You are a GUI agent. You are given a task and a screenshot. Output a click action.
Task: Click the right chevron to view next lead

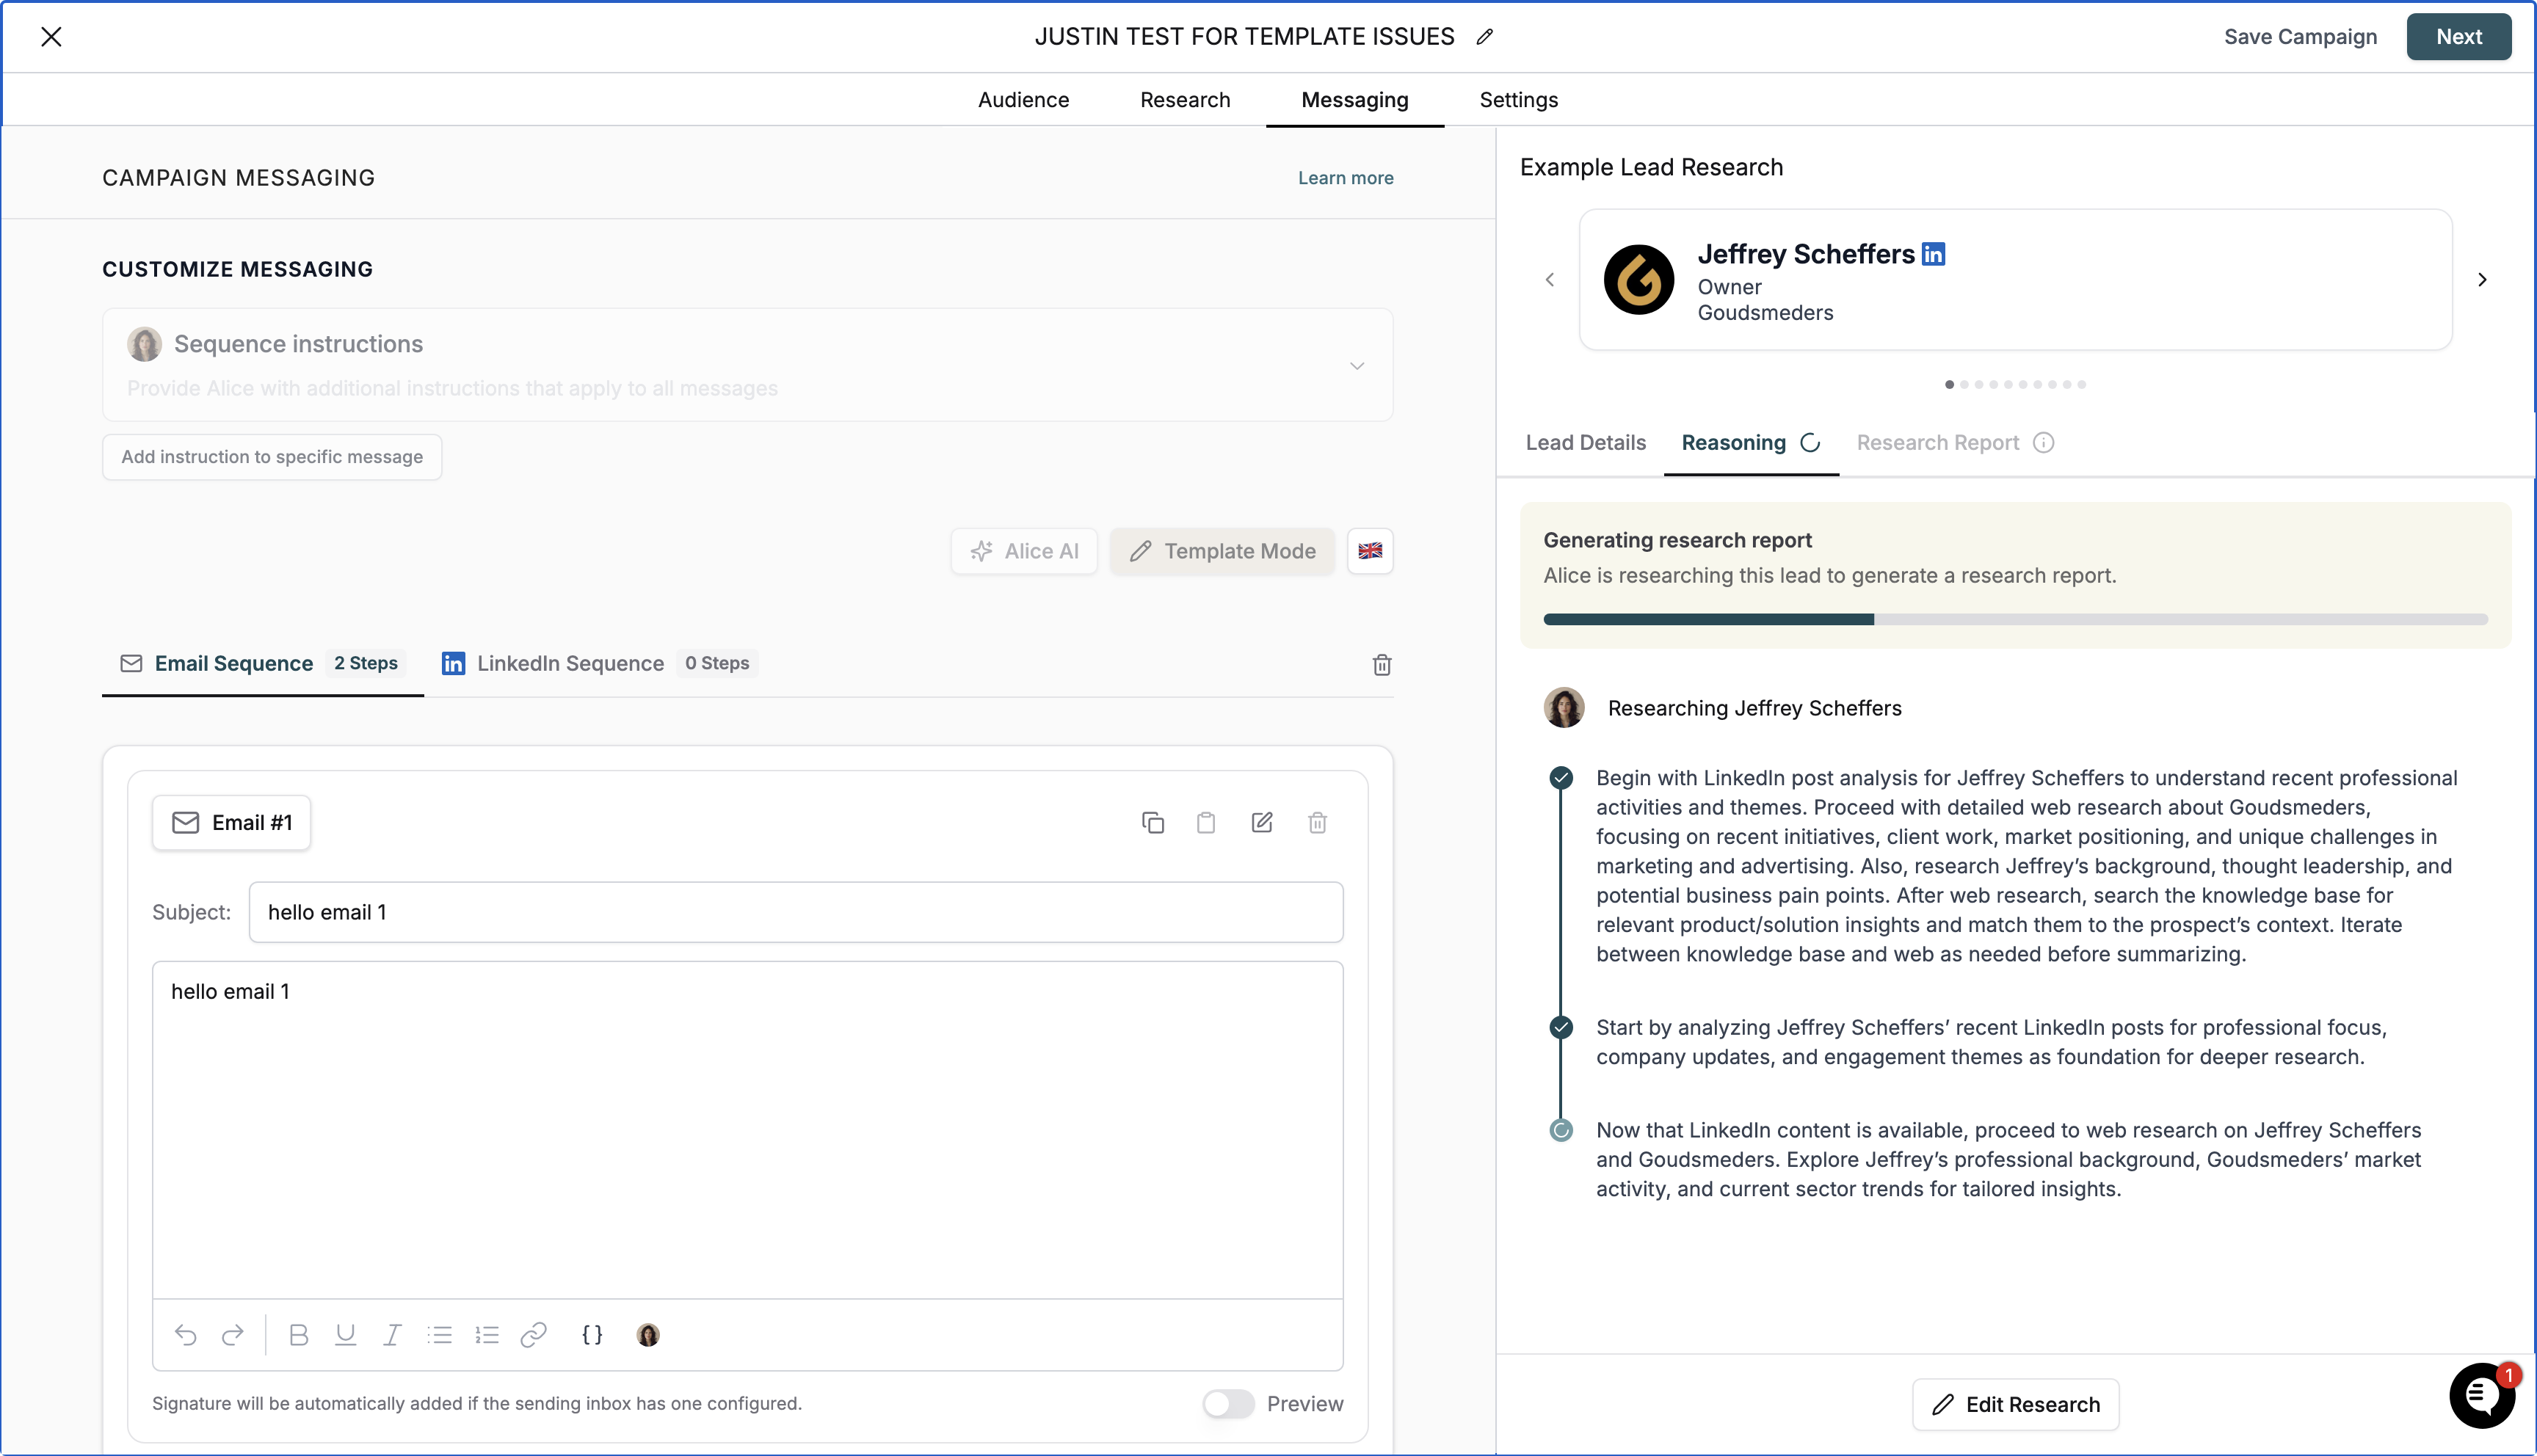click(x=2482, y=280)
